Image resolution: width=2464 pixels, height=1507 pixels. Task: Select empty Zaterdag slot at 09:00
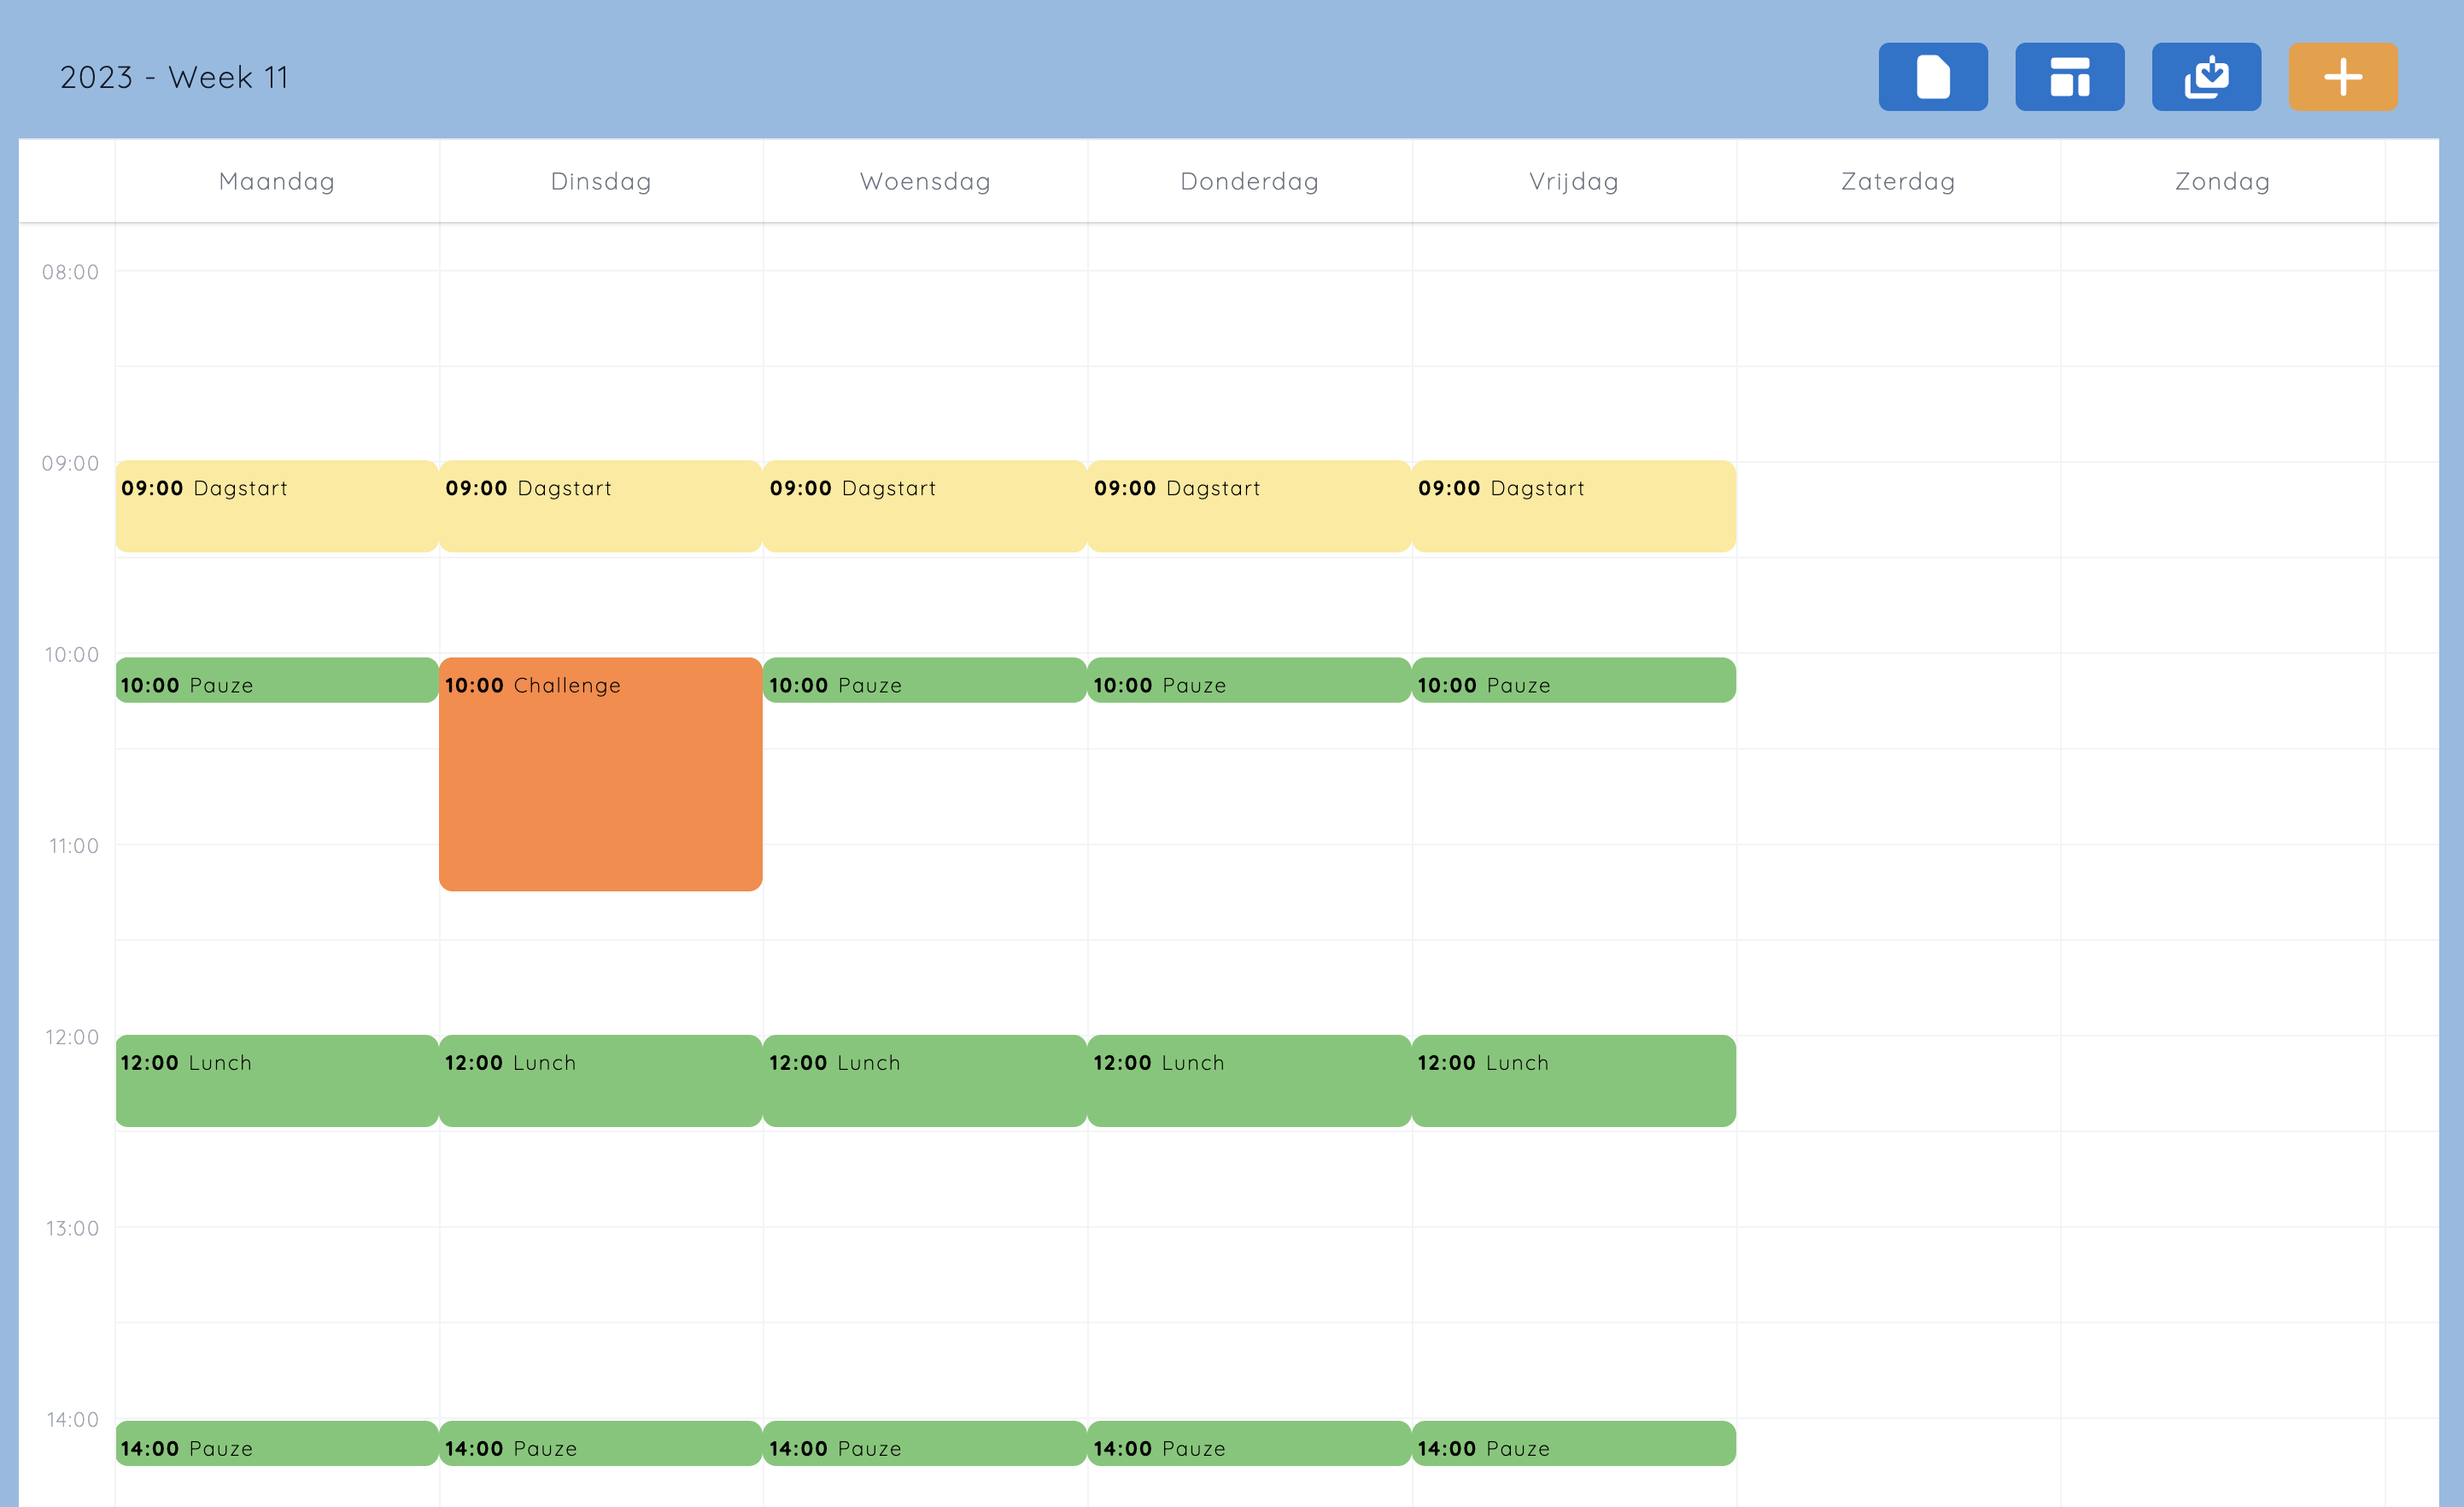(x=1897, y=509)
